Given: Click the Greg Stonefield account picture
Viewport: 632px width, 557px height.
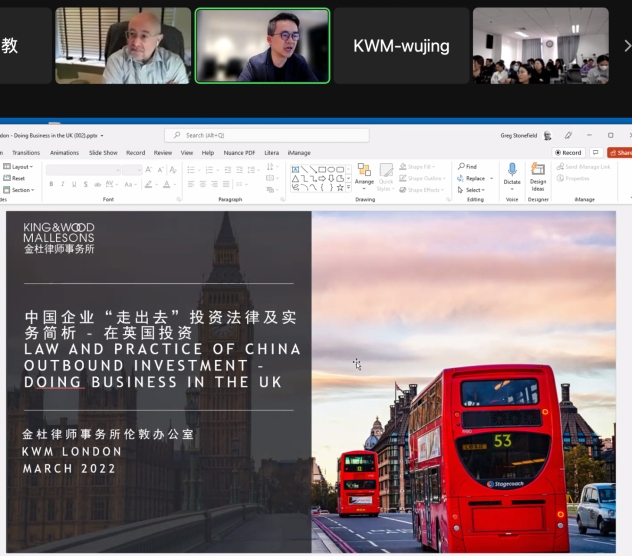Looking at the screenshot, I should coord(547,135).
